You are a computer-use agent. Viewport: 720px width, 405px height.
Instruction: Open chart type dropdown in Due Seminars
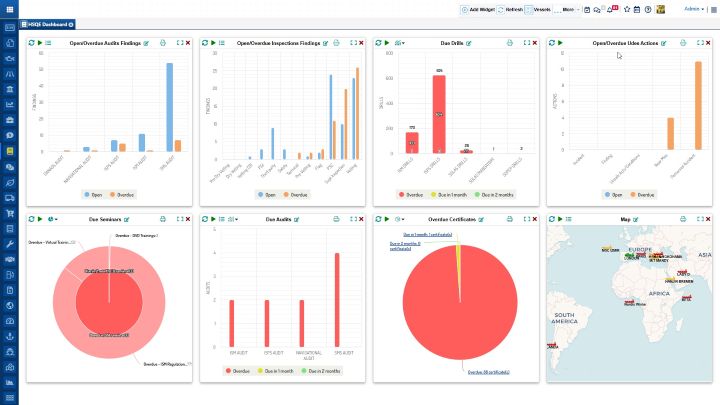point(52,218)
